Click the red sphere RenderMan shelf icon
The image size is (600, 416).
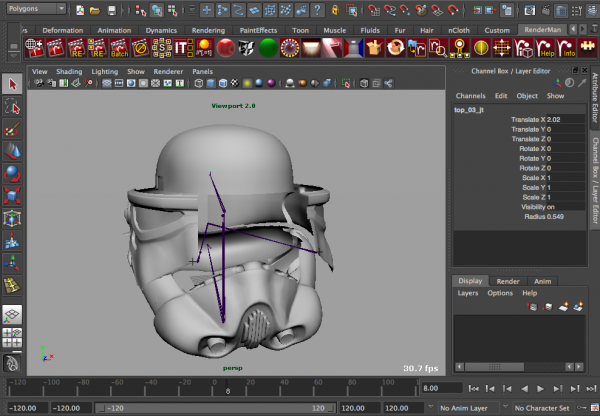coord(226,48)
